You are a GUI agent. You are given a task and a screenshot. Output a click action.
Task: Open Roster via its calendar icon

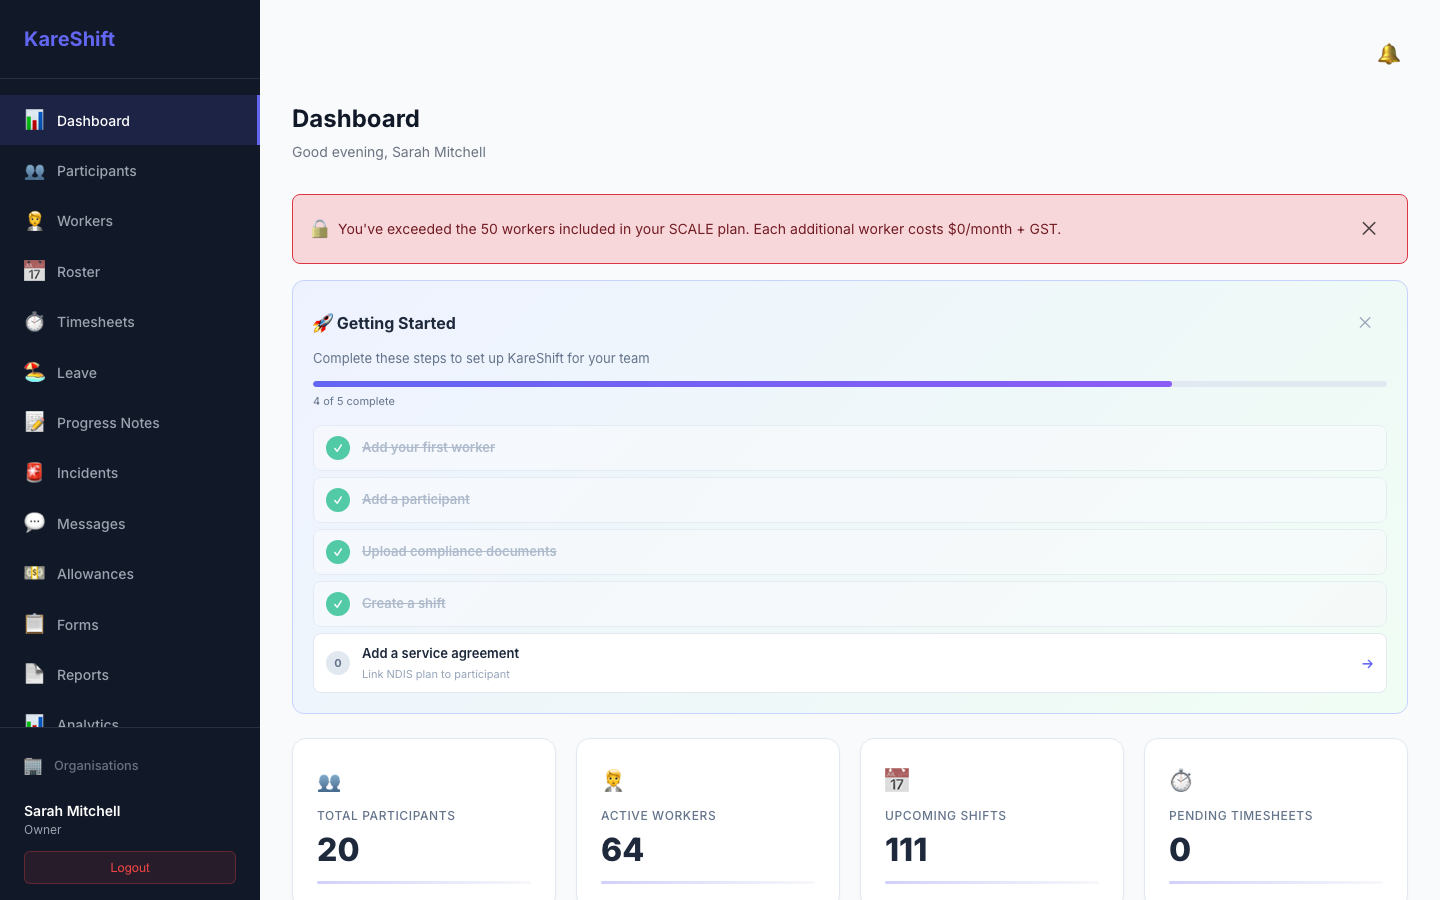pos(34,272)
